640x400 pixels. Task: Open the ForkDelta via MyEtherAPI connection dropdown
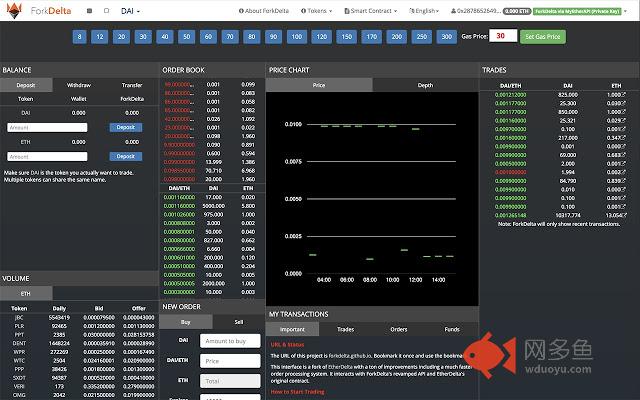click(580, 11)
